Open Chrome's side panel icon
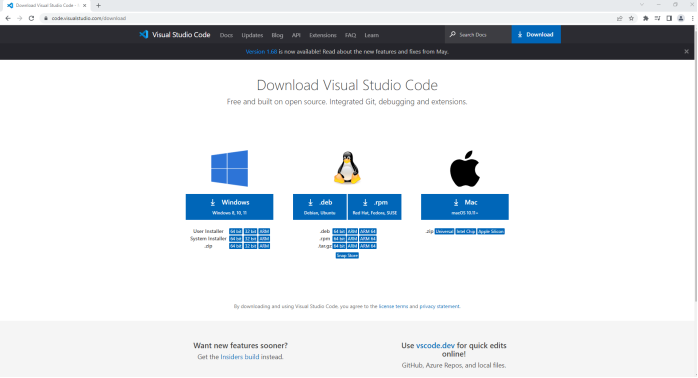This screenshot has width=698, height=378. click(x=669, y=18)
